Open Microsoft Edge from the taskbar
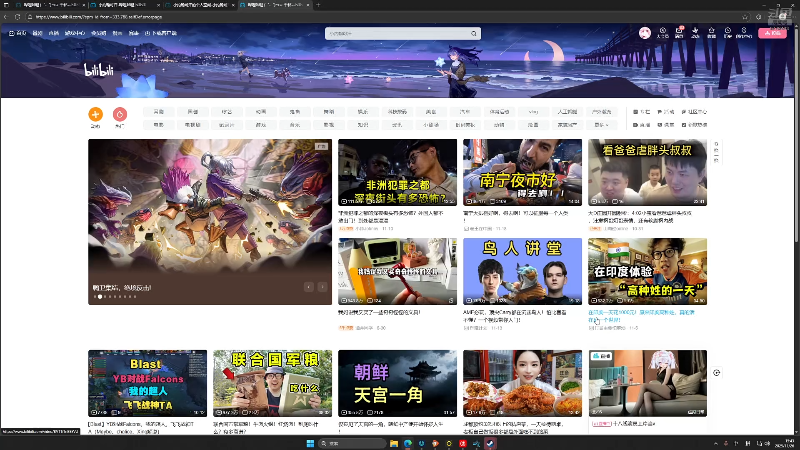This screenshot has width=800, height=450. 408,443
